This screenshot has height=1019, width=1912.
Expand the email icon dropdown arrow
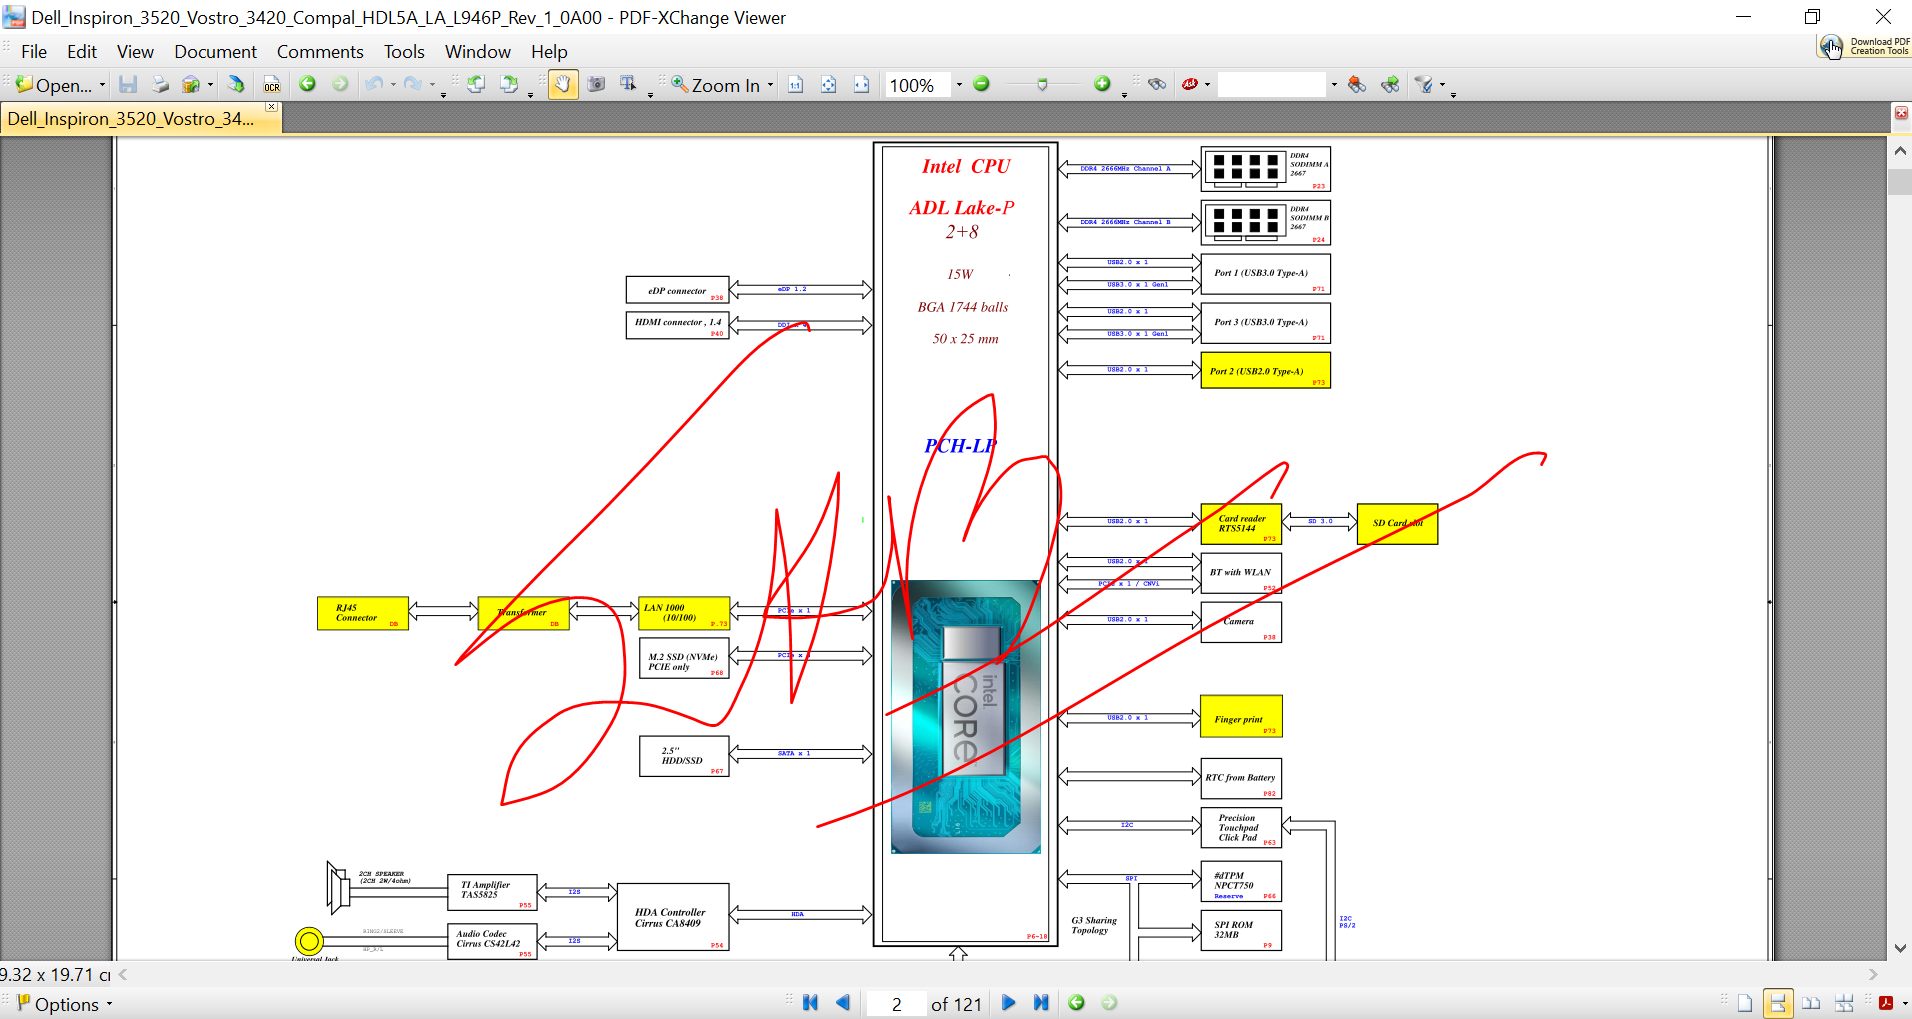point(210,85)
